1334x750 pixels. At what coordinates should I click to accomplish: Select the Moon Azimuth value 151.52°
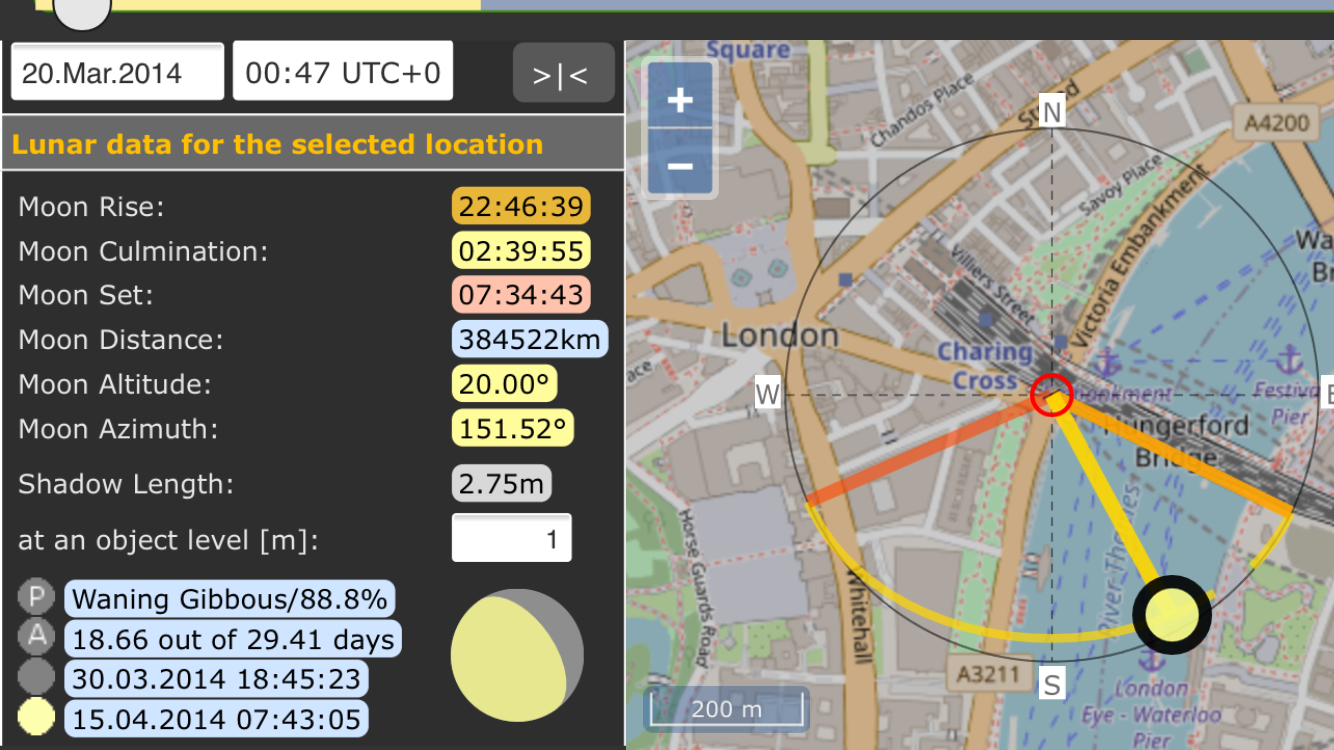coord(512,429)
